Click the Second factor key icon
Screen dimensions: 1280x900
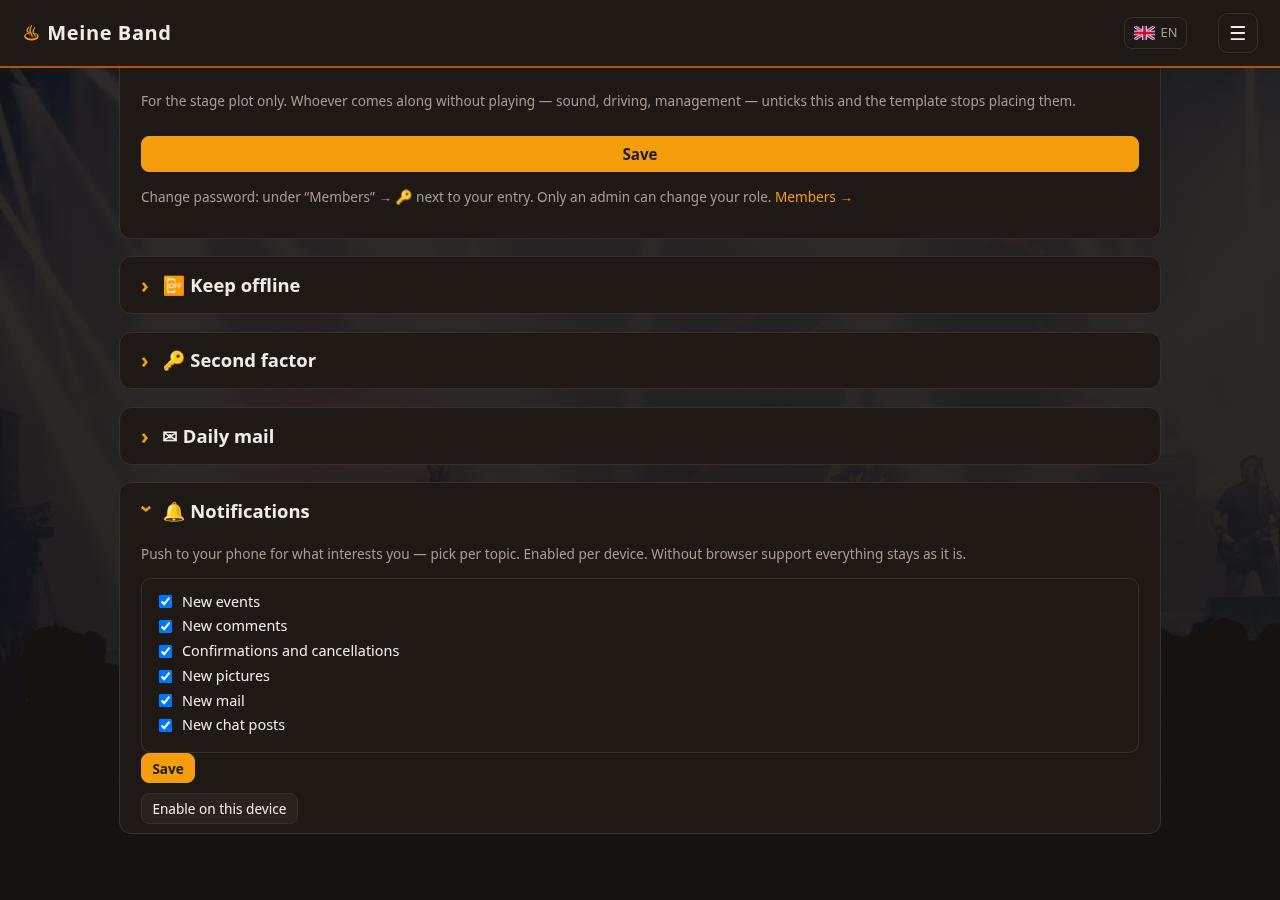click(174, 361)
